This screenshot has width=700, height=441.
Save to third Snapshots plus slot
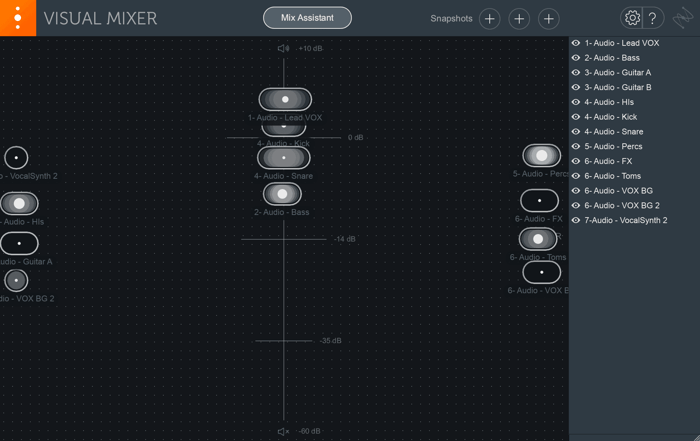[549, 19]
